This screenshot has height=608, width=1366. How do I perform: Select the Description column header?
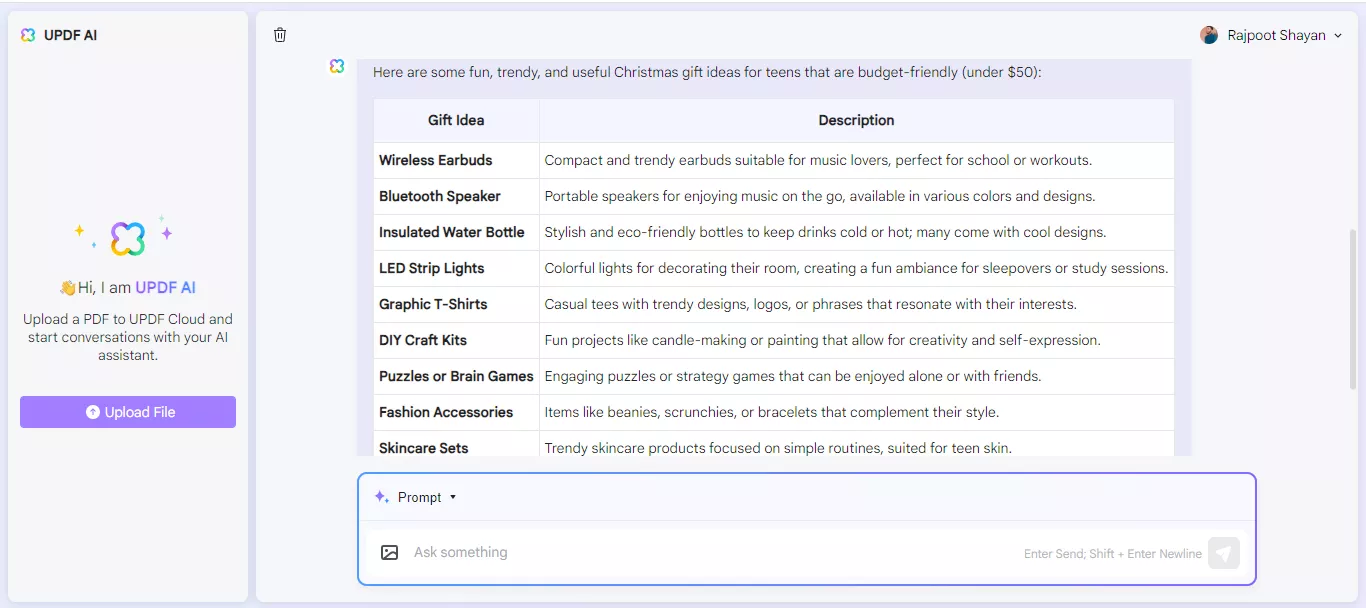[x=856, y=120]
